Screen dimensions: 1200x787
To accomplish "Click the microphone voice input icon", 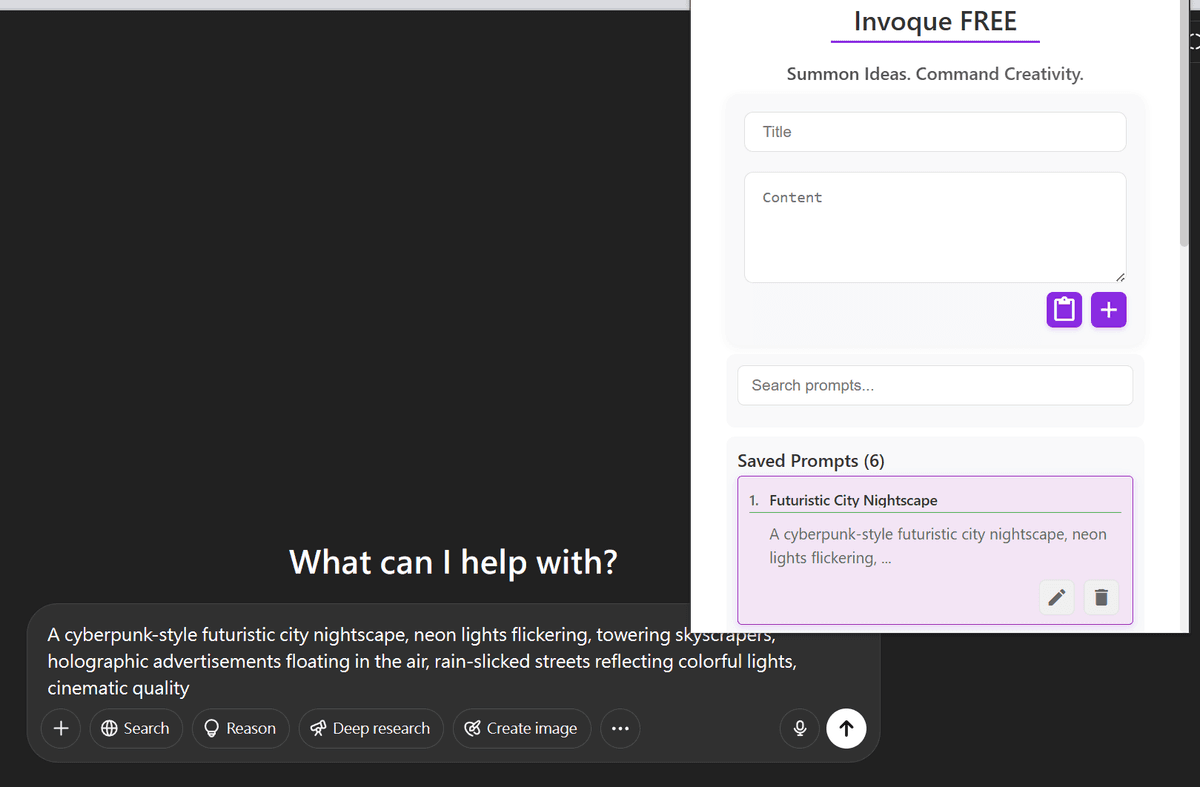I will pyautogui.click(x=800, y=728).
